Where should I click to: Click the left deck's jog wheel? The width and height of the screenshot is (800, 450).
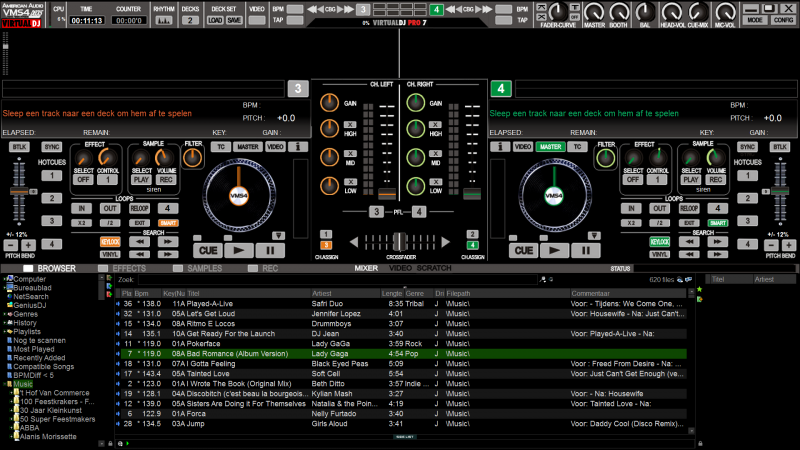tap(239, 195)
